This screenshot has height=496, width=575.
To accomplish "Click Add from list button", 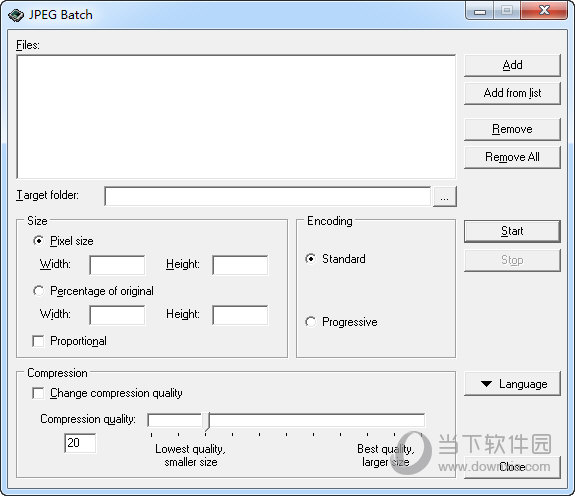I will [x=512, y=93].
